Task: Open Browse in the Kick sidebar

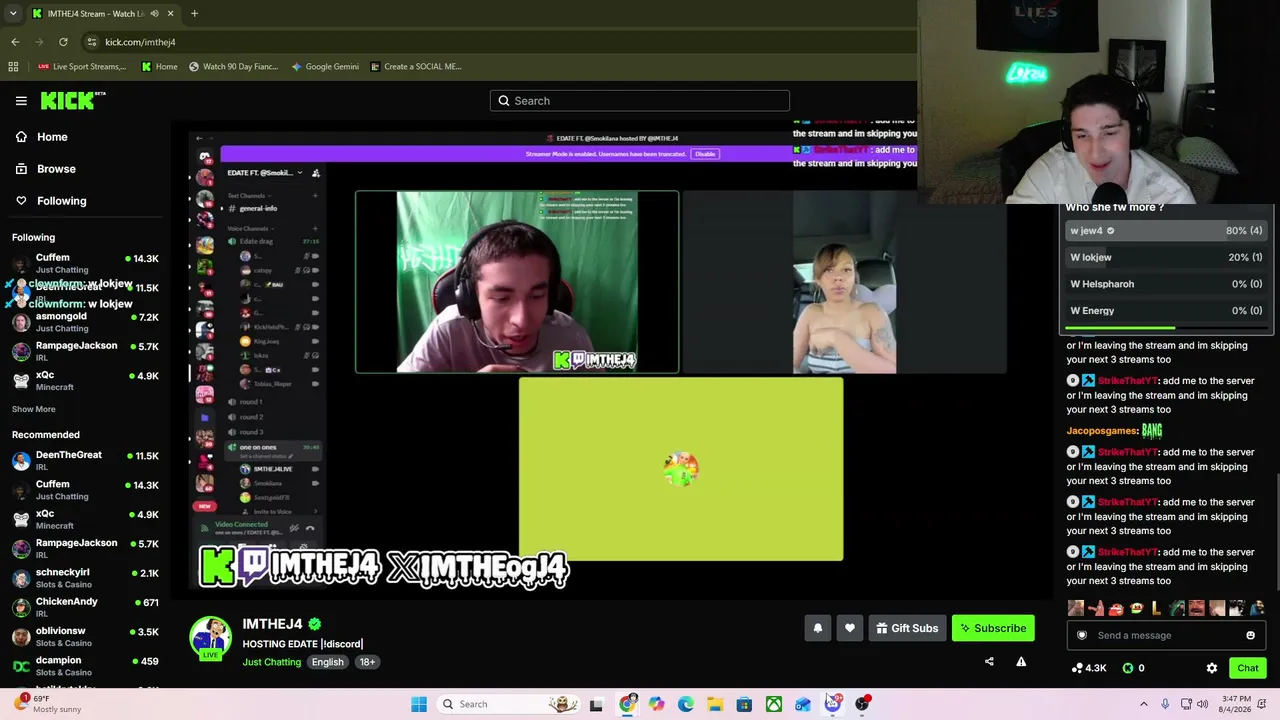Action: pos(56,169)
